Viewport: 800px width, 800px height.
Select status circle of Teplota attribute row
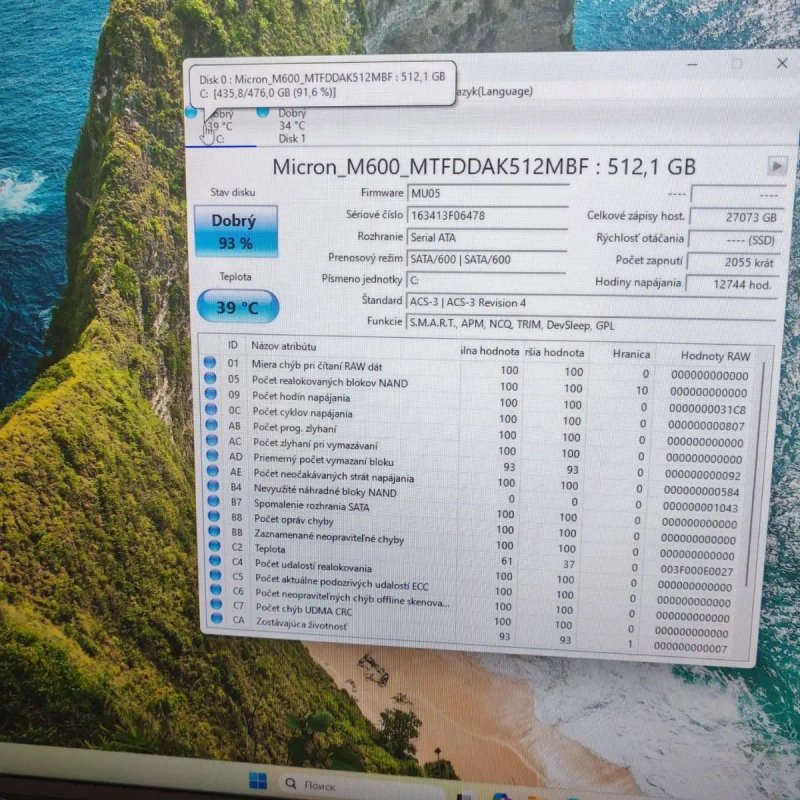point(215,546)
